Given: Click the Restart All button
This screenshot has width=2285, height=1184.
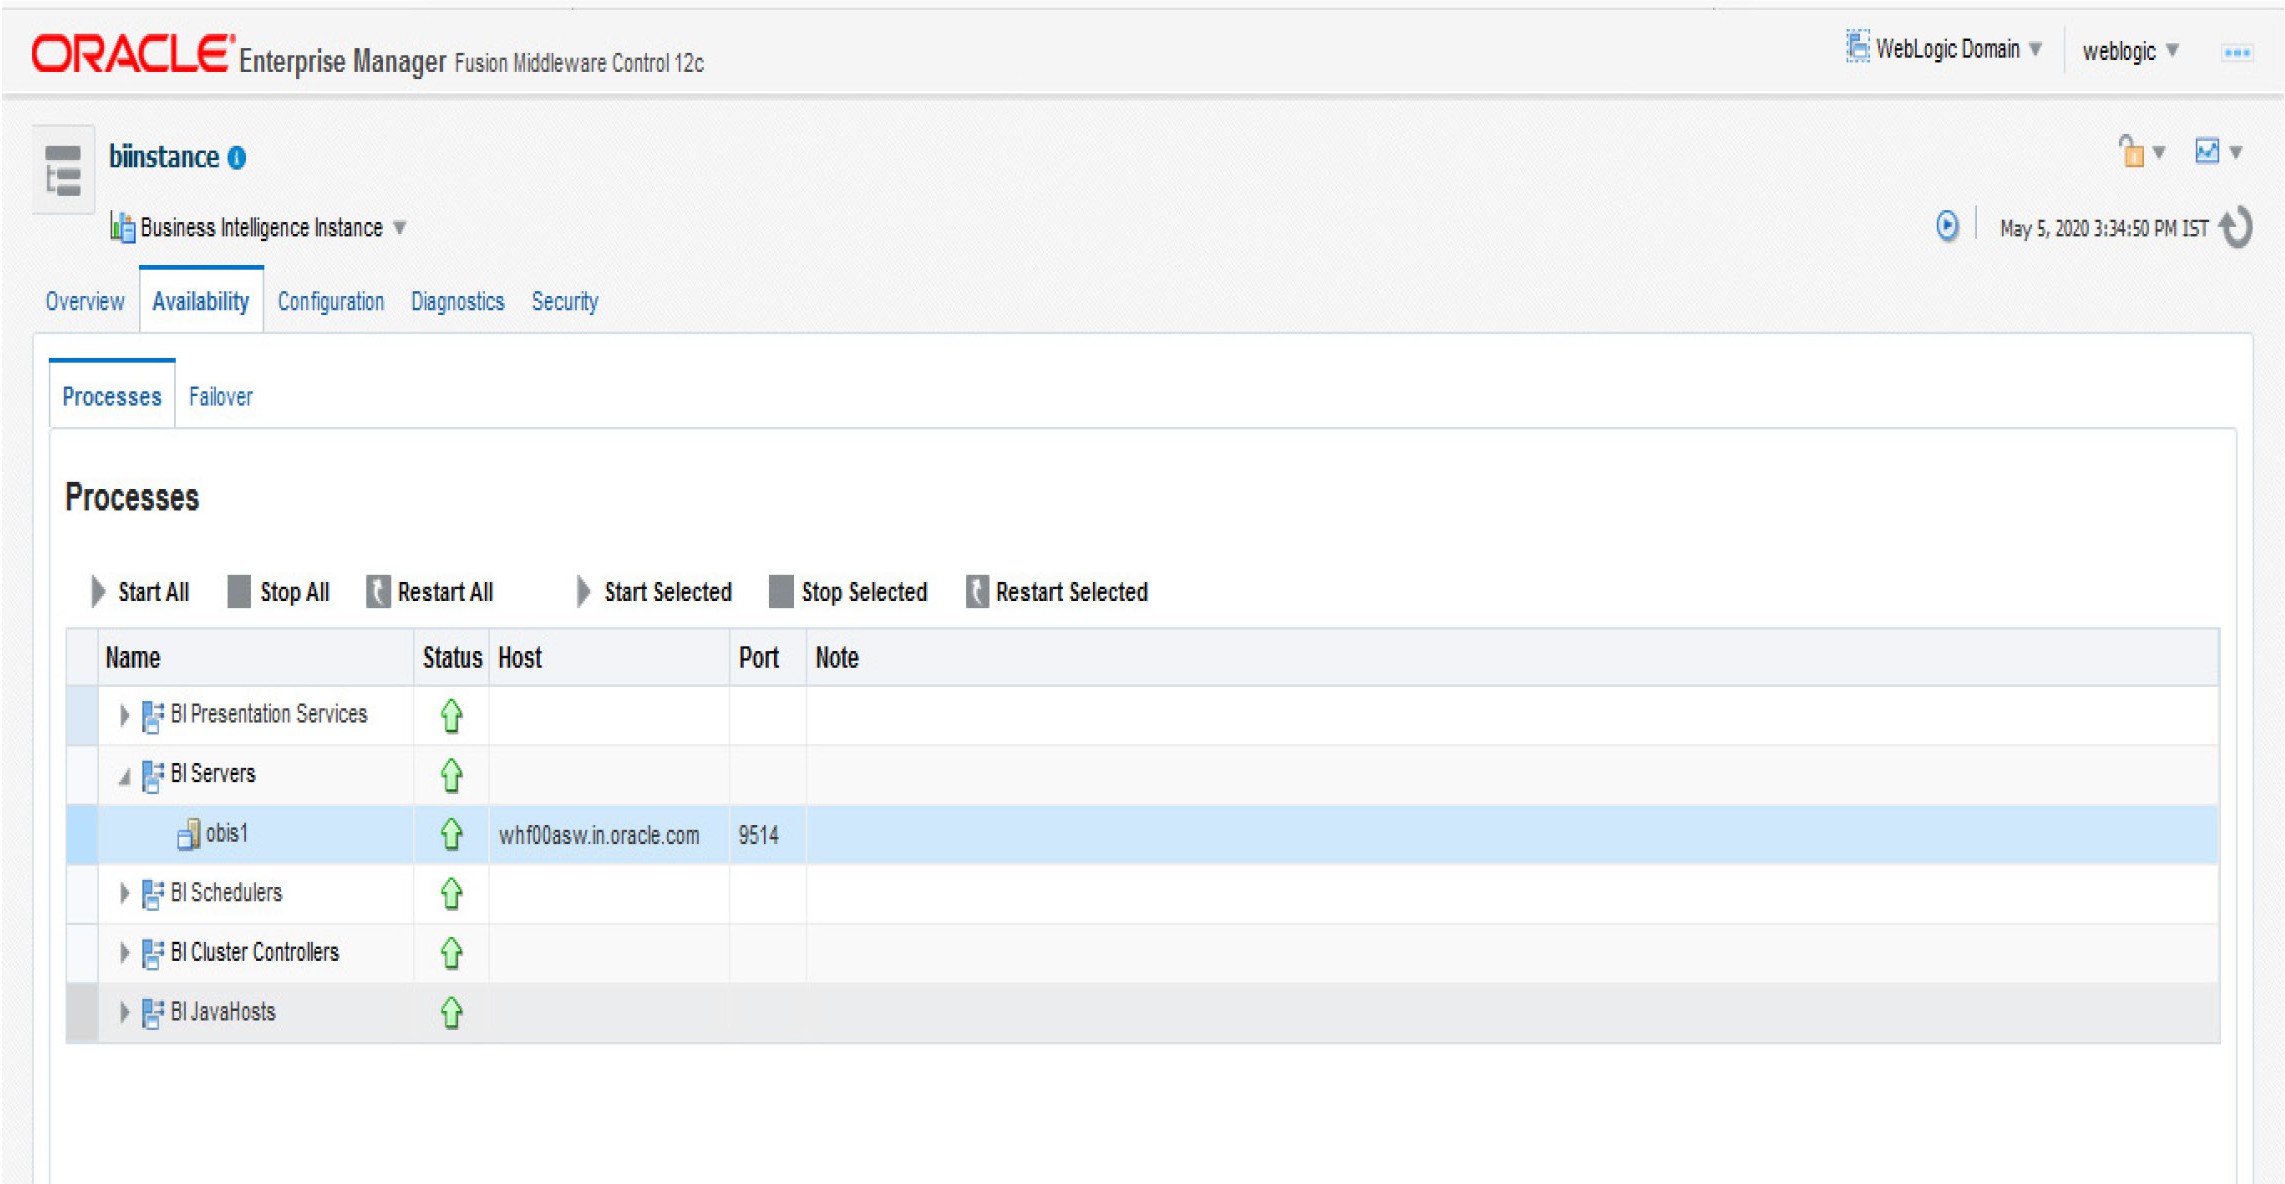Looking at the screenshot, I should (x=430, y=592).
